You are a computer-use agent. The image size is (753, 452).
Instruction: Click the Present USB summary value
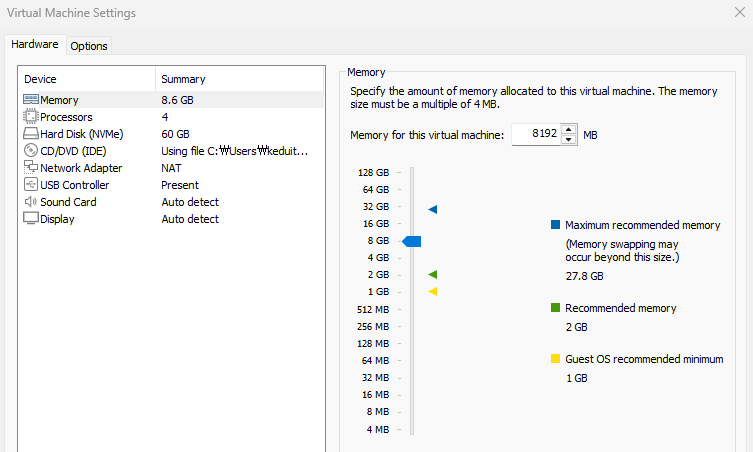[x=180, y=185]
